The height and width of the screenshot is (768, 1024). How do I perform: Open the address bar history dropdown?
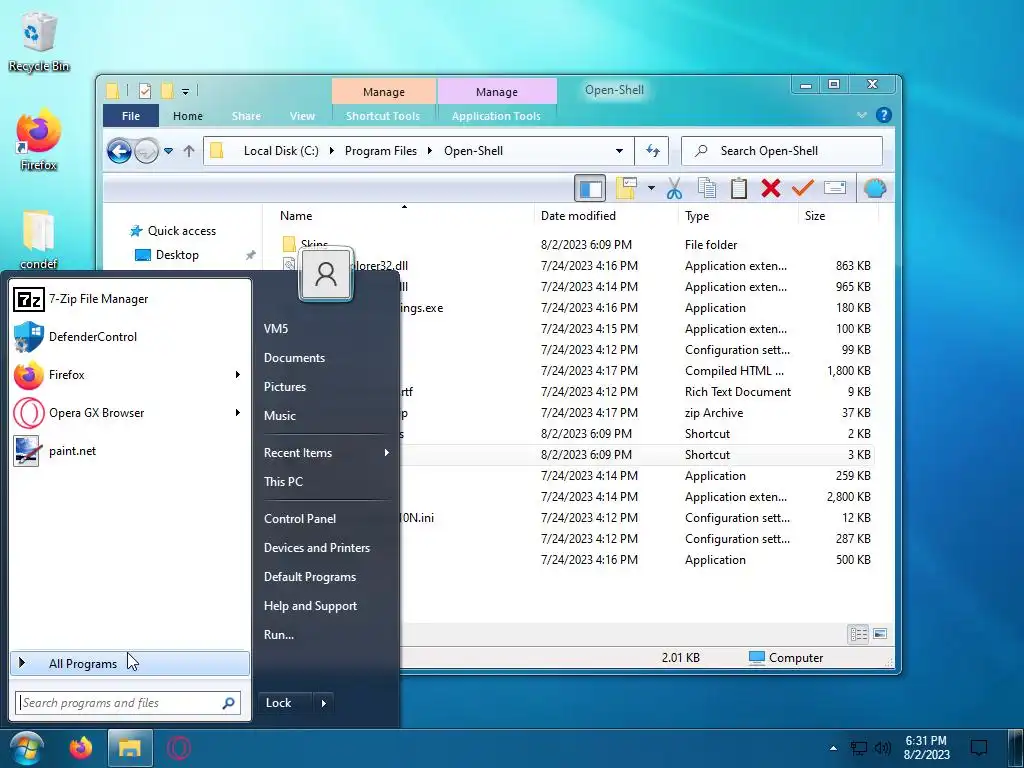pyautogui.click(x=619, y=151)
